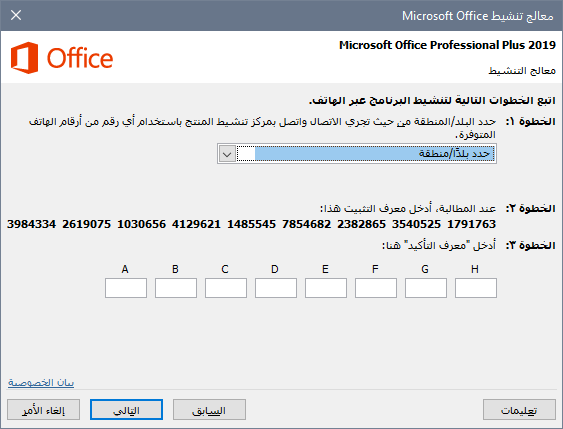Open the country/region dropdown arrow
This screenshot has height=429, width=563.
(227, 154)
